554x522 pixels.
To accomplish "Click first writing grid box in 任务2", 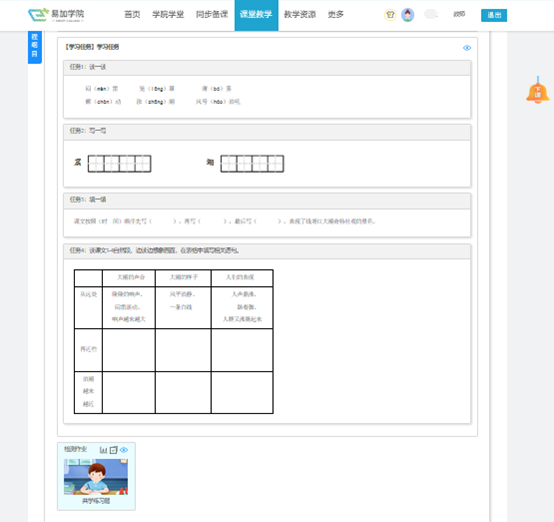I will (96, 164).
